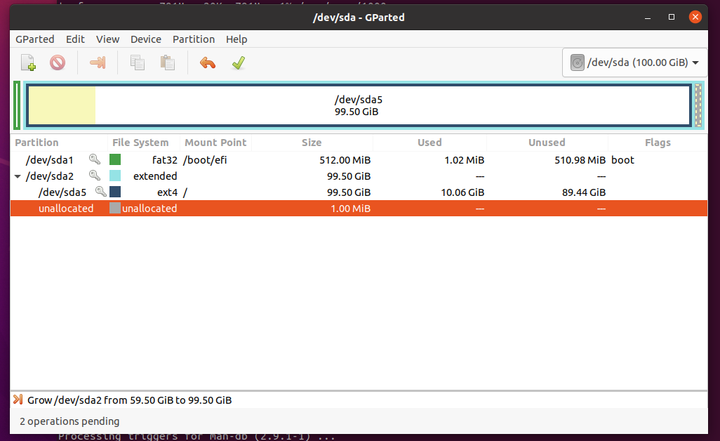Click the 10.06 GiB used cell

pyautogui.click(x=462, y=192)
